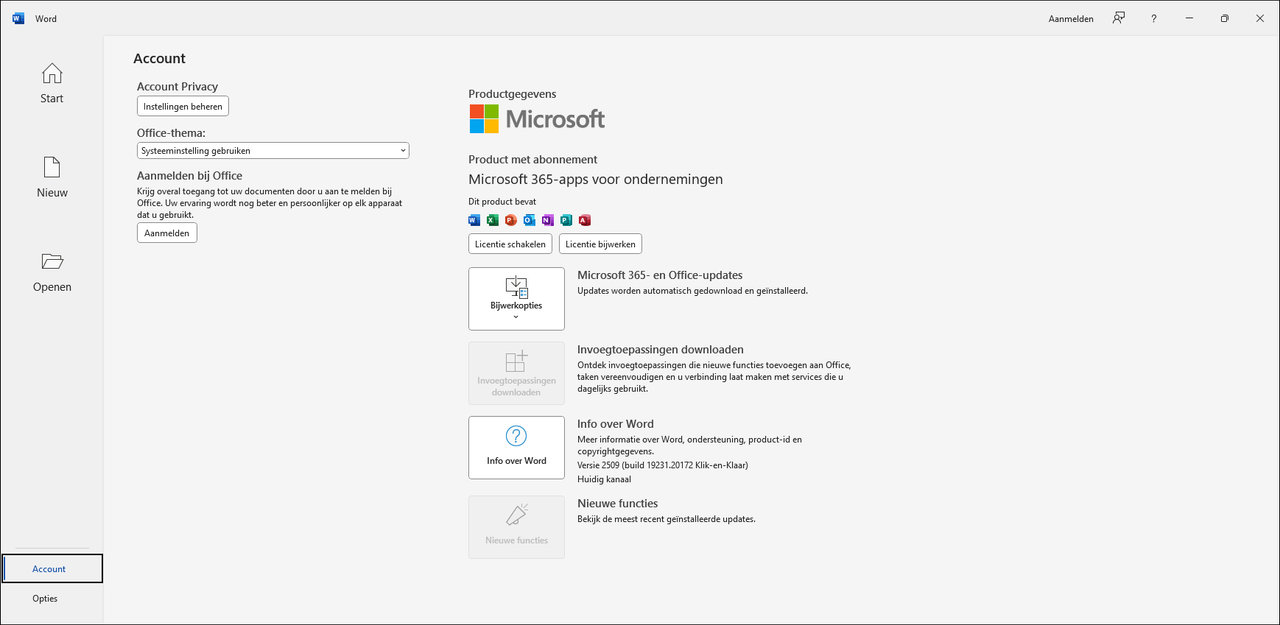The width and height of the screenshot is (1280, 625).
Task: Click the Account Privacy heading
Action: (177, 87)
